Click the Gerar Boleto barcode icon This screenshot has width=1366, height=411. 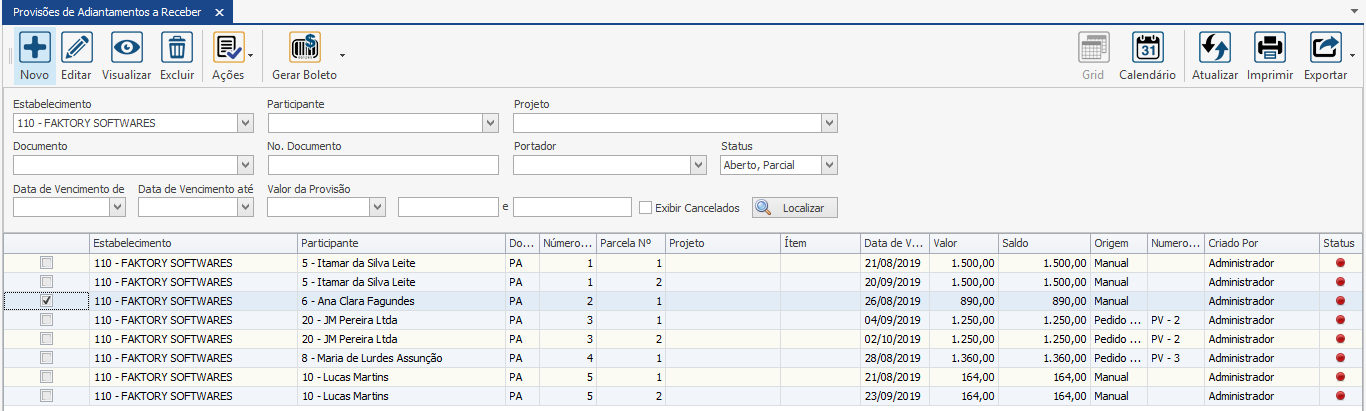[304, 48]
